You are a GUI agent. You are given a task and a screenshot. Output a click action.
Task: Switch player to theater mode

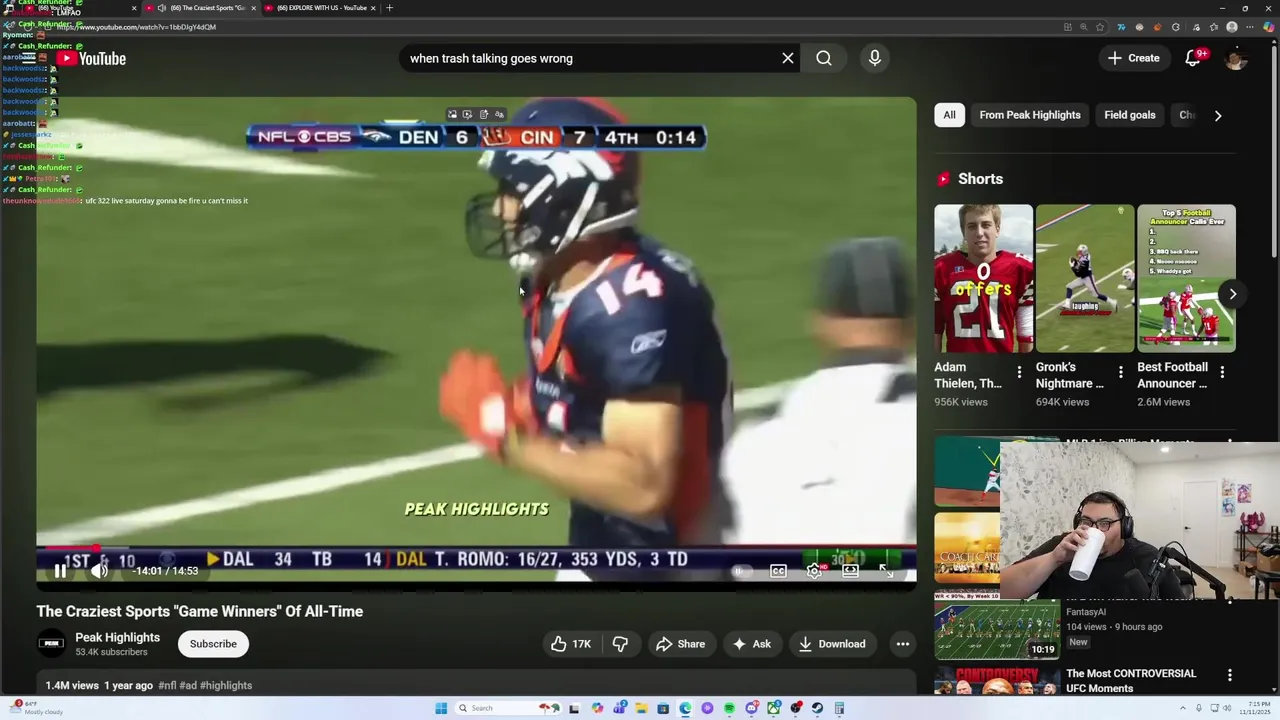850,571
